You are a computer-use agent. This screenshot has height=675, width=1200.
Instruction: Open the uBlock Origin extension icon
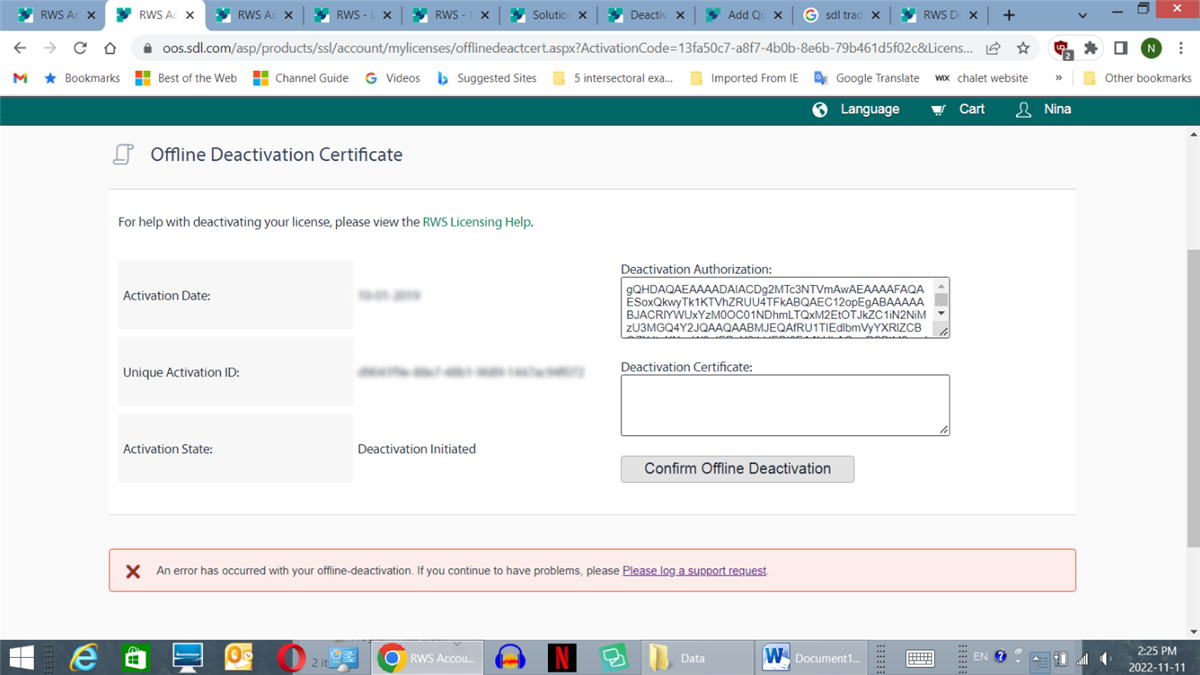[x=1057, y=47]
